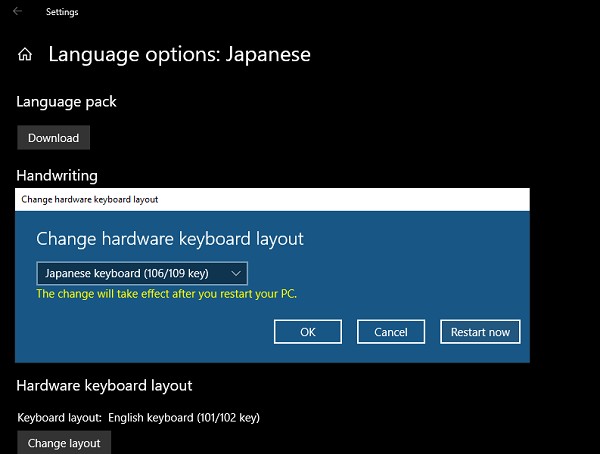Go back using the Settings back arrow
This screenshot has width=600, height=454.
17,11
